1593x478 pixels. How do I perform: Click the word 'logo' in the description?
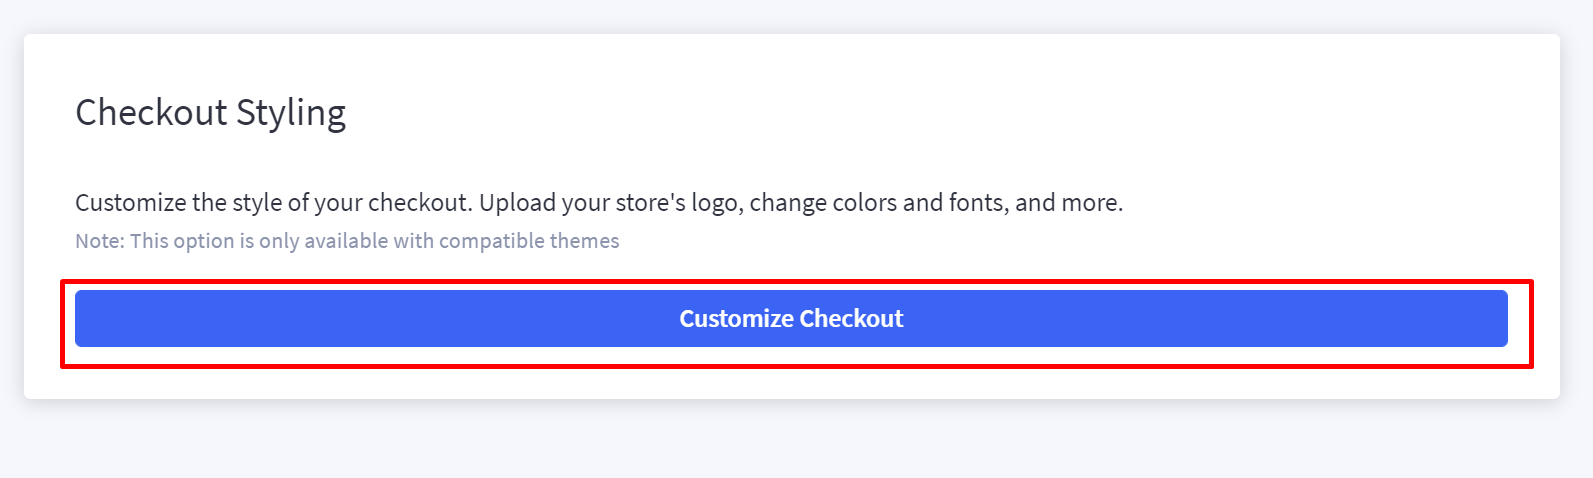714,204
